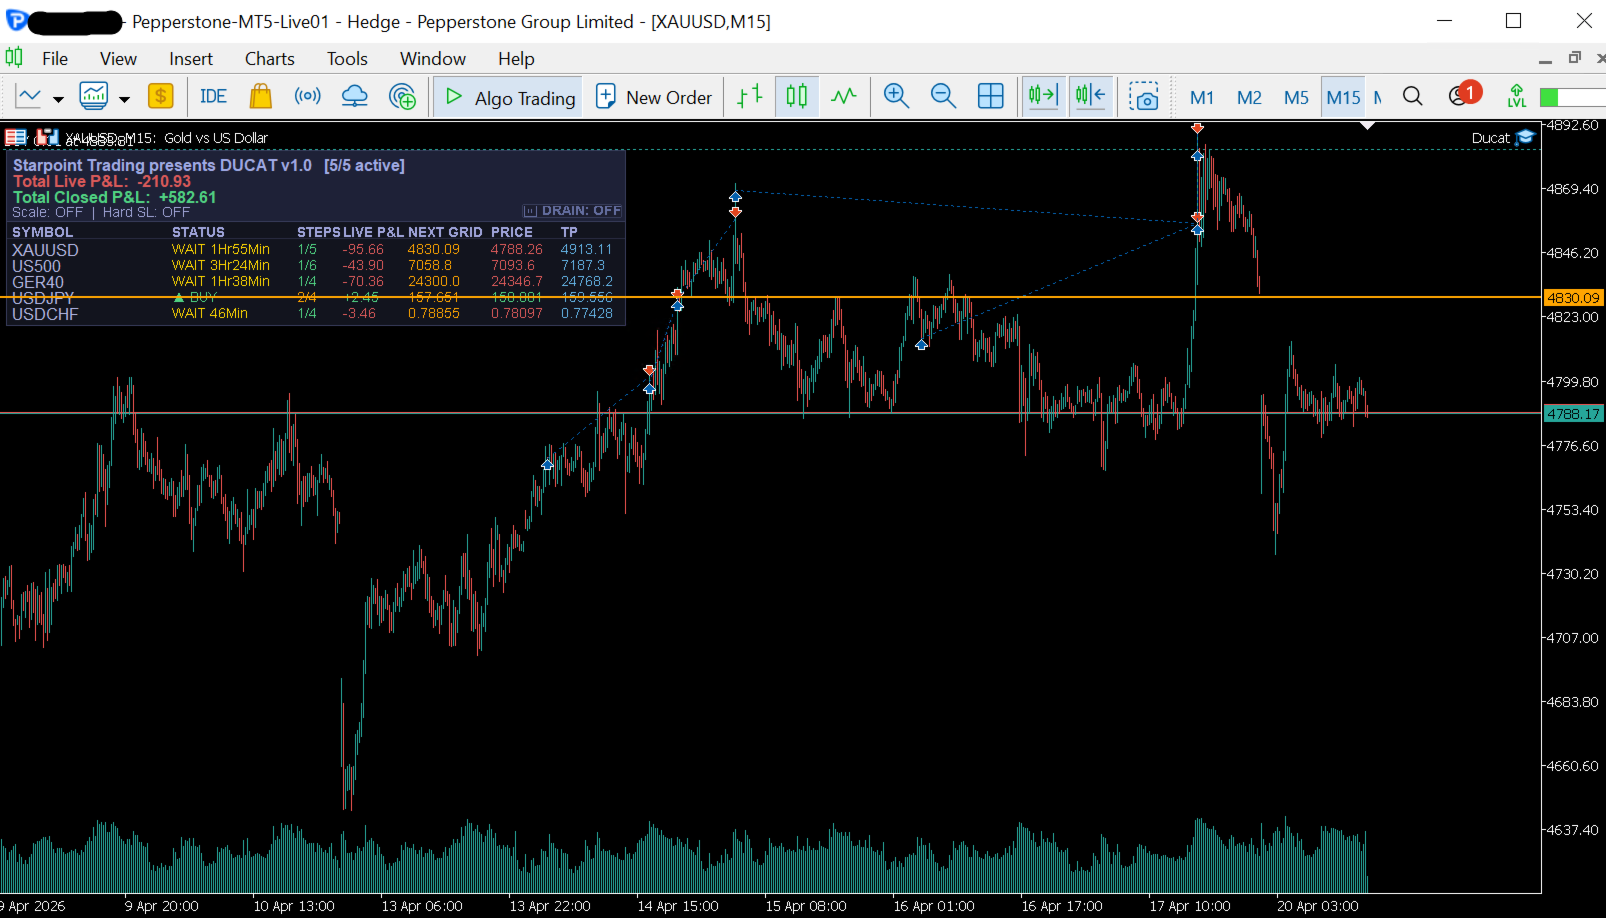Click the green LVL icon
The image size is (1606, 918).
click(1517, 96)
